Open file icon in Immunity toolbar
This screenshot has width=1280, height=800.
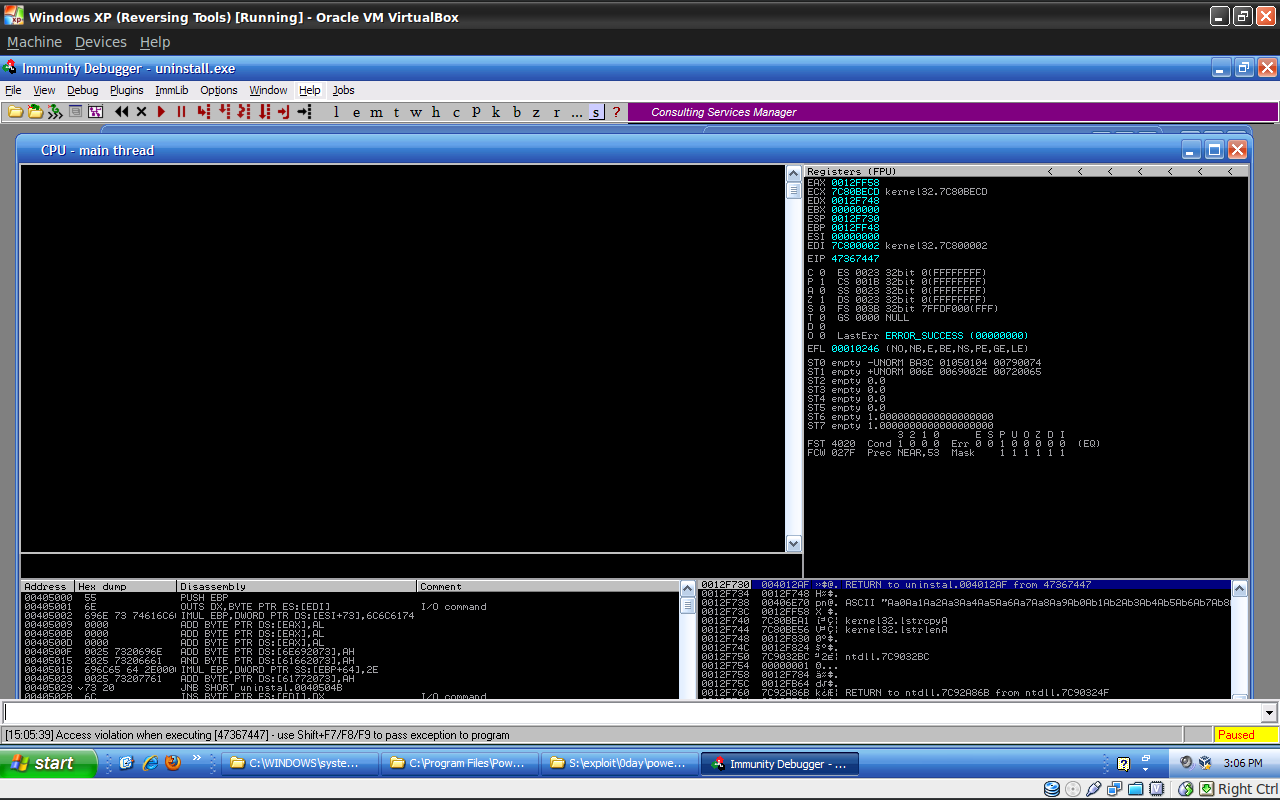[x=15, y=112]
